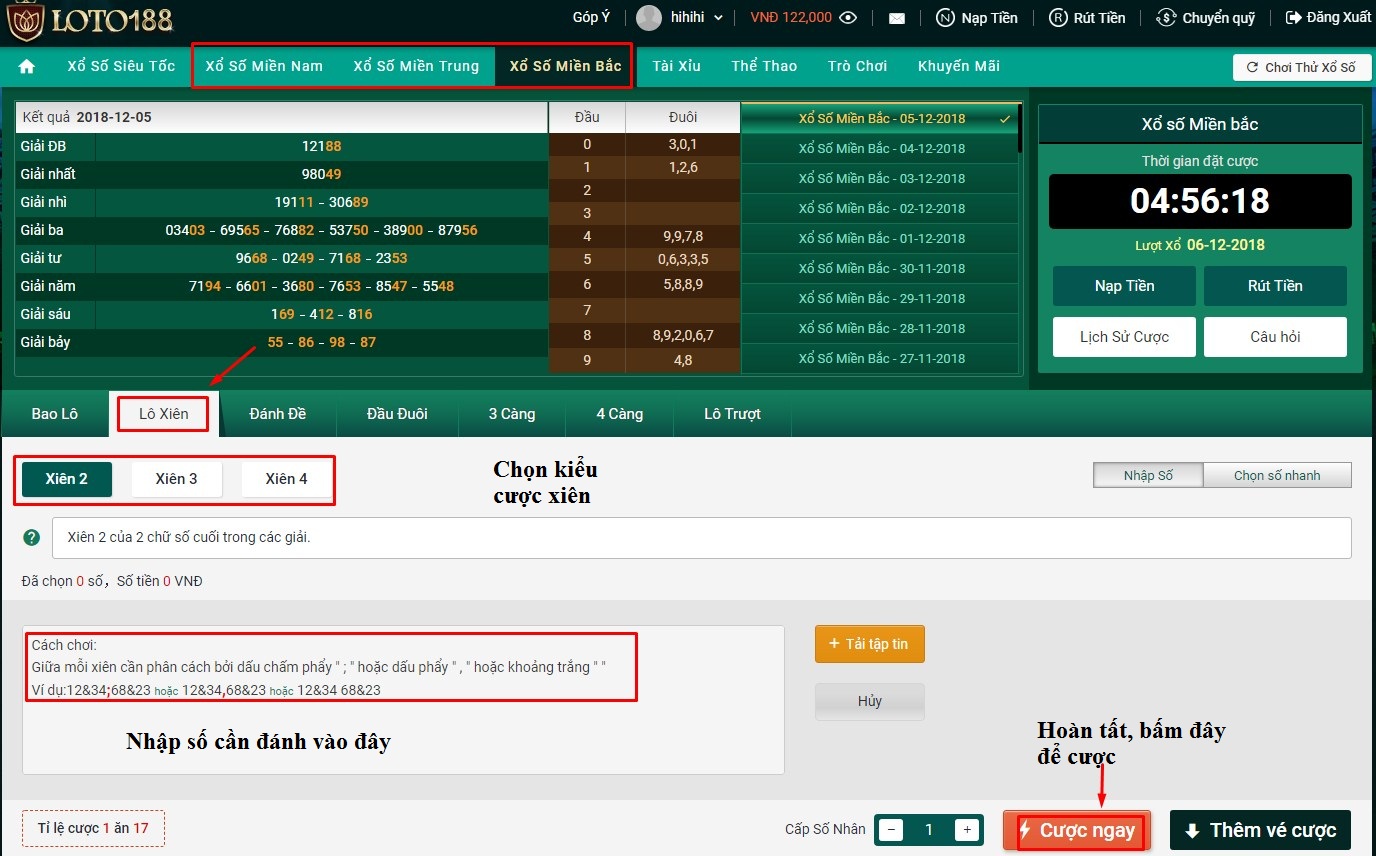This screenshot has width=1376, height=856.
Task: Increase Cấp Số Nhân with plus
Action: point(966,830)
